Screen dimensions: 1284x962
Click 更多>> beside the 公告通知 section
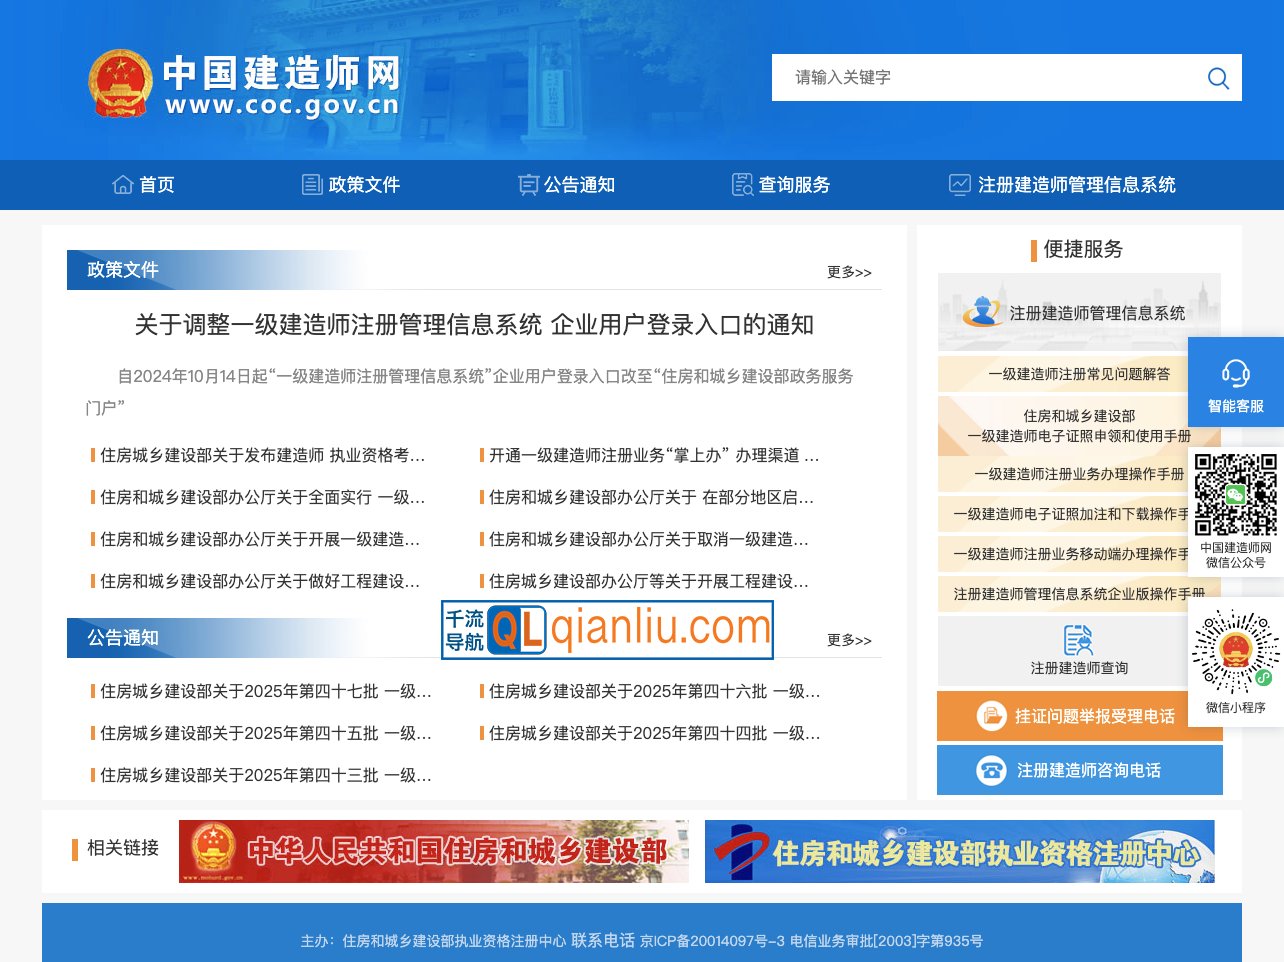(848, 639)
